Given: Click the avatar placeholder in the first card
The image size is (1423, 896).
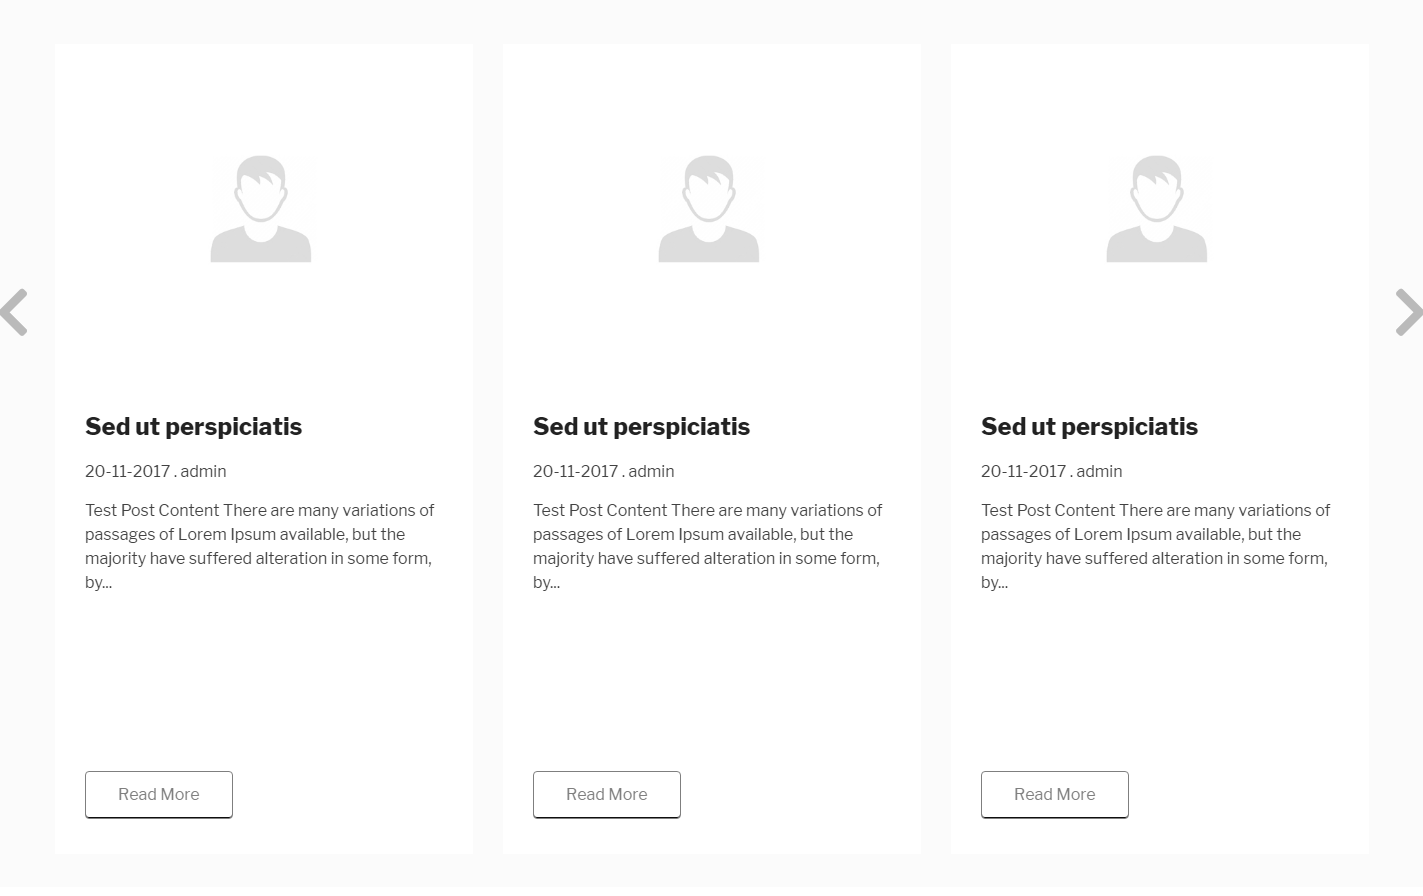Looking at the screenshot, I should (261, 209).
